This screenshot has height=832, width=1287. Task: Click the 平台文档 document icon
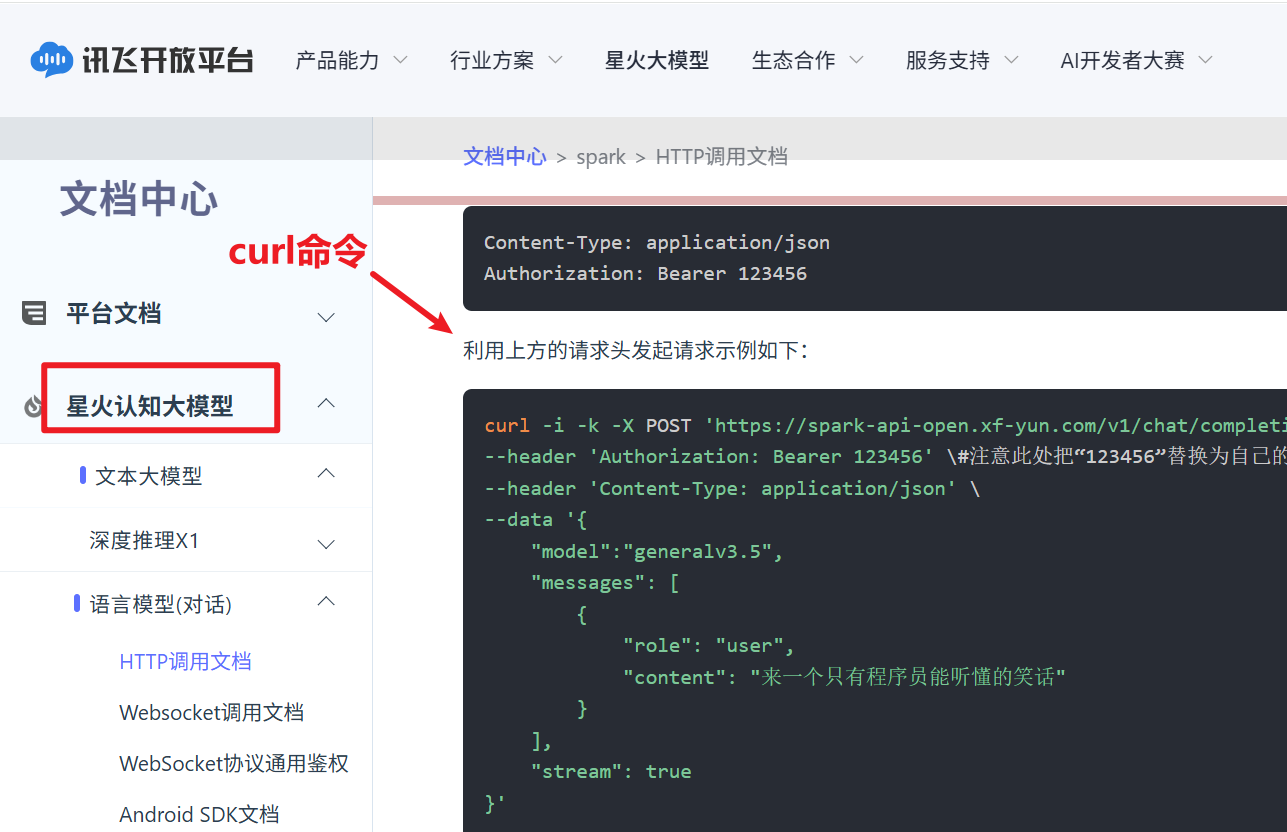pos(34,314)
